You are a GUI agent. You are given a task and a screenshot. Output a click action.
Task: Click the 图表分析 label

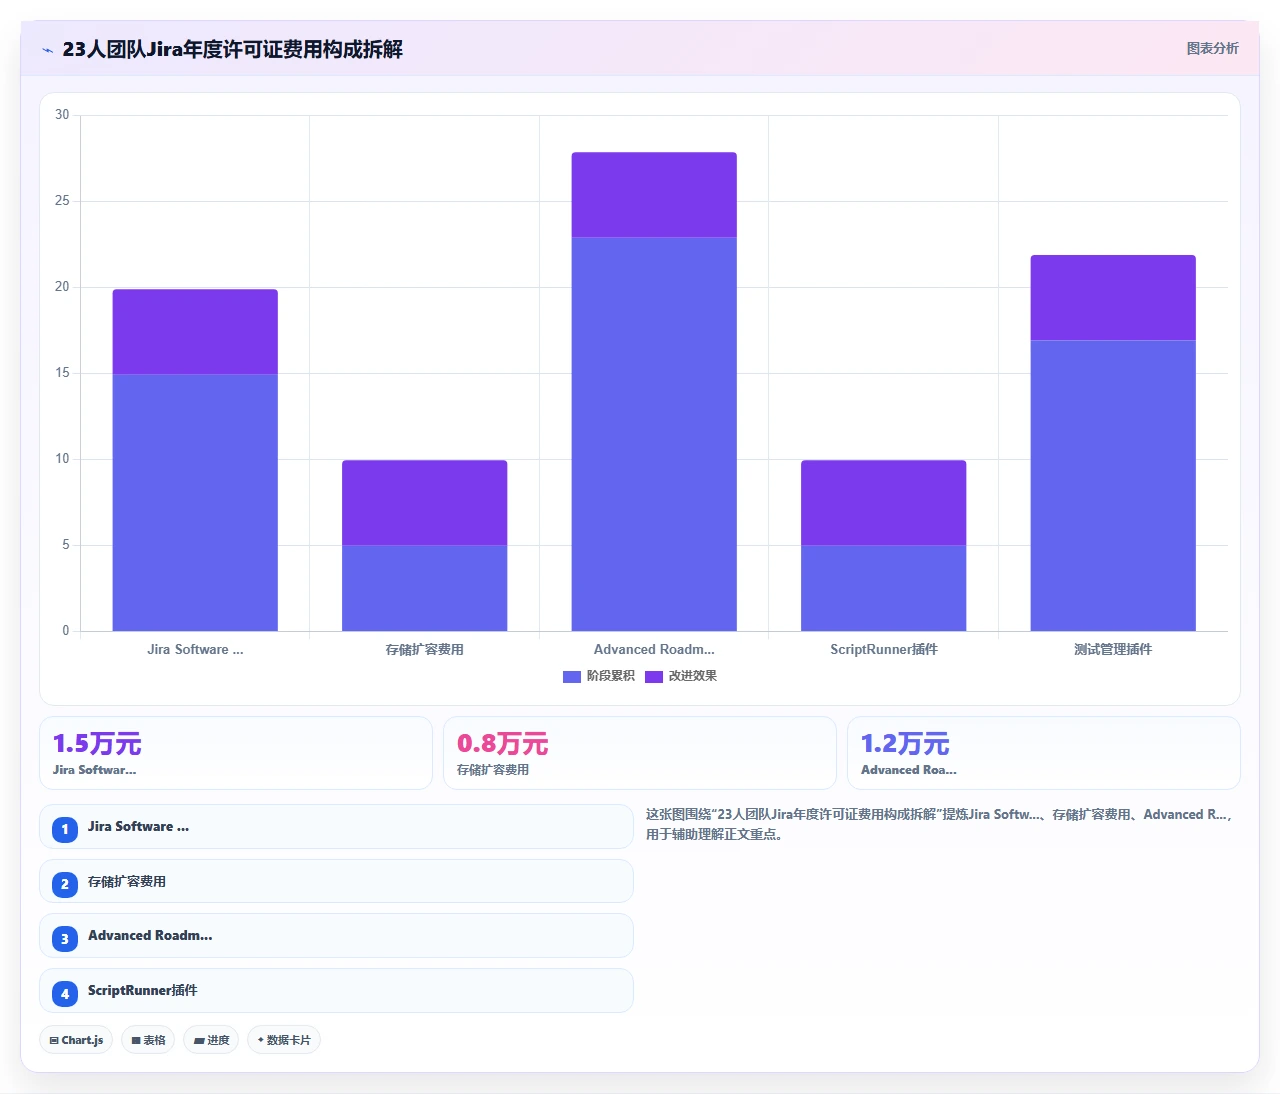(x=1212, y=48)
